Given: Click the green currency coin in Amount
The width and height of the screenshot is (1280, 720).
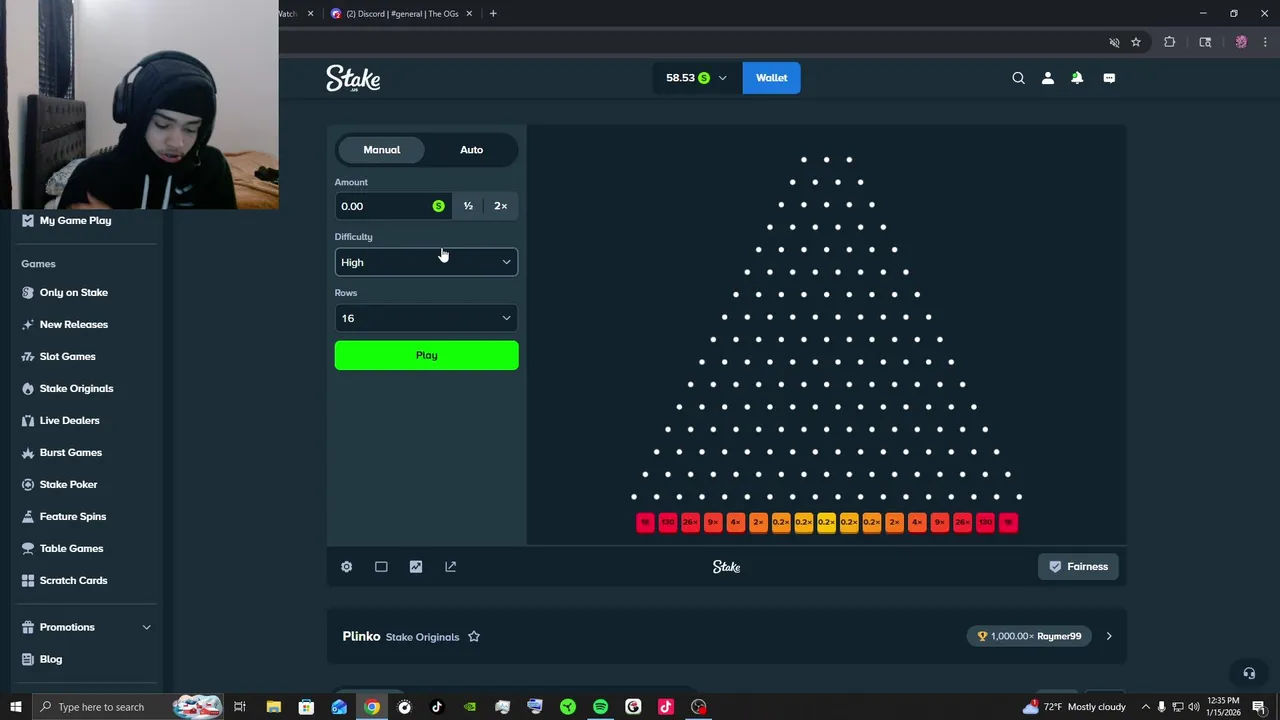Looking at the screenshot, I should (x=438, y=206).
